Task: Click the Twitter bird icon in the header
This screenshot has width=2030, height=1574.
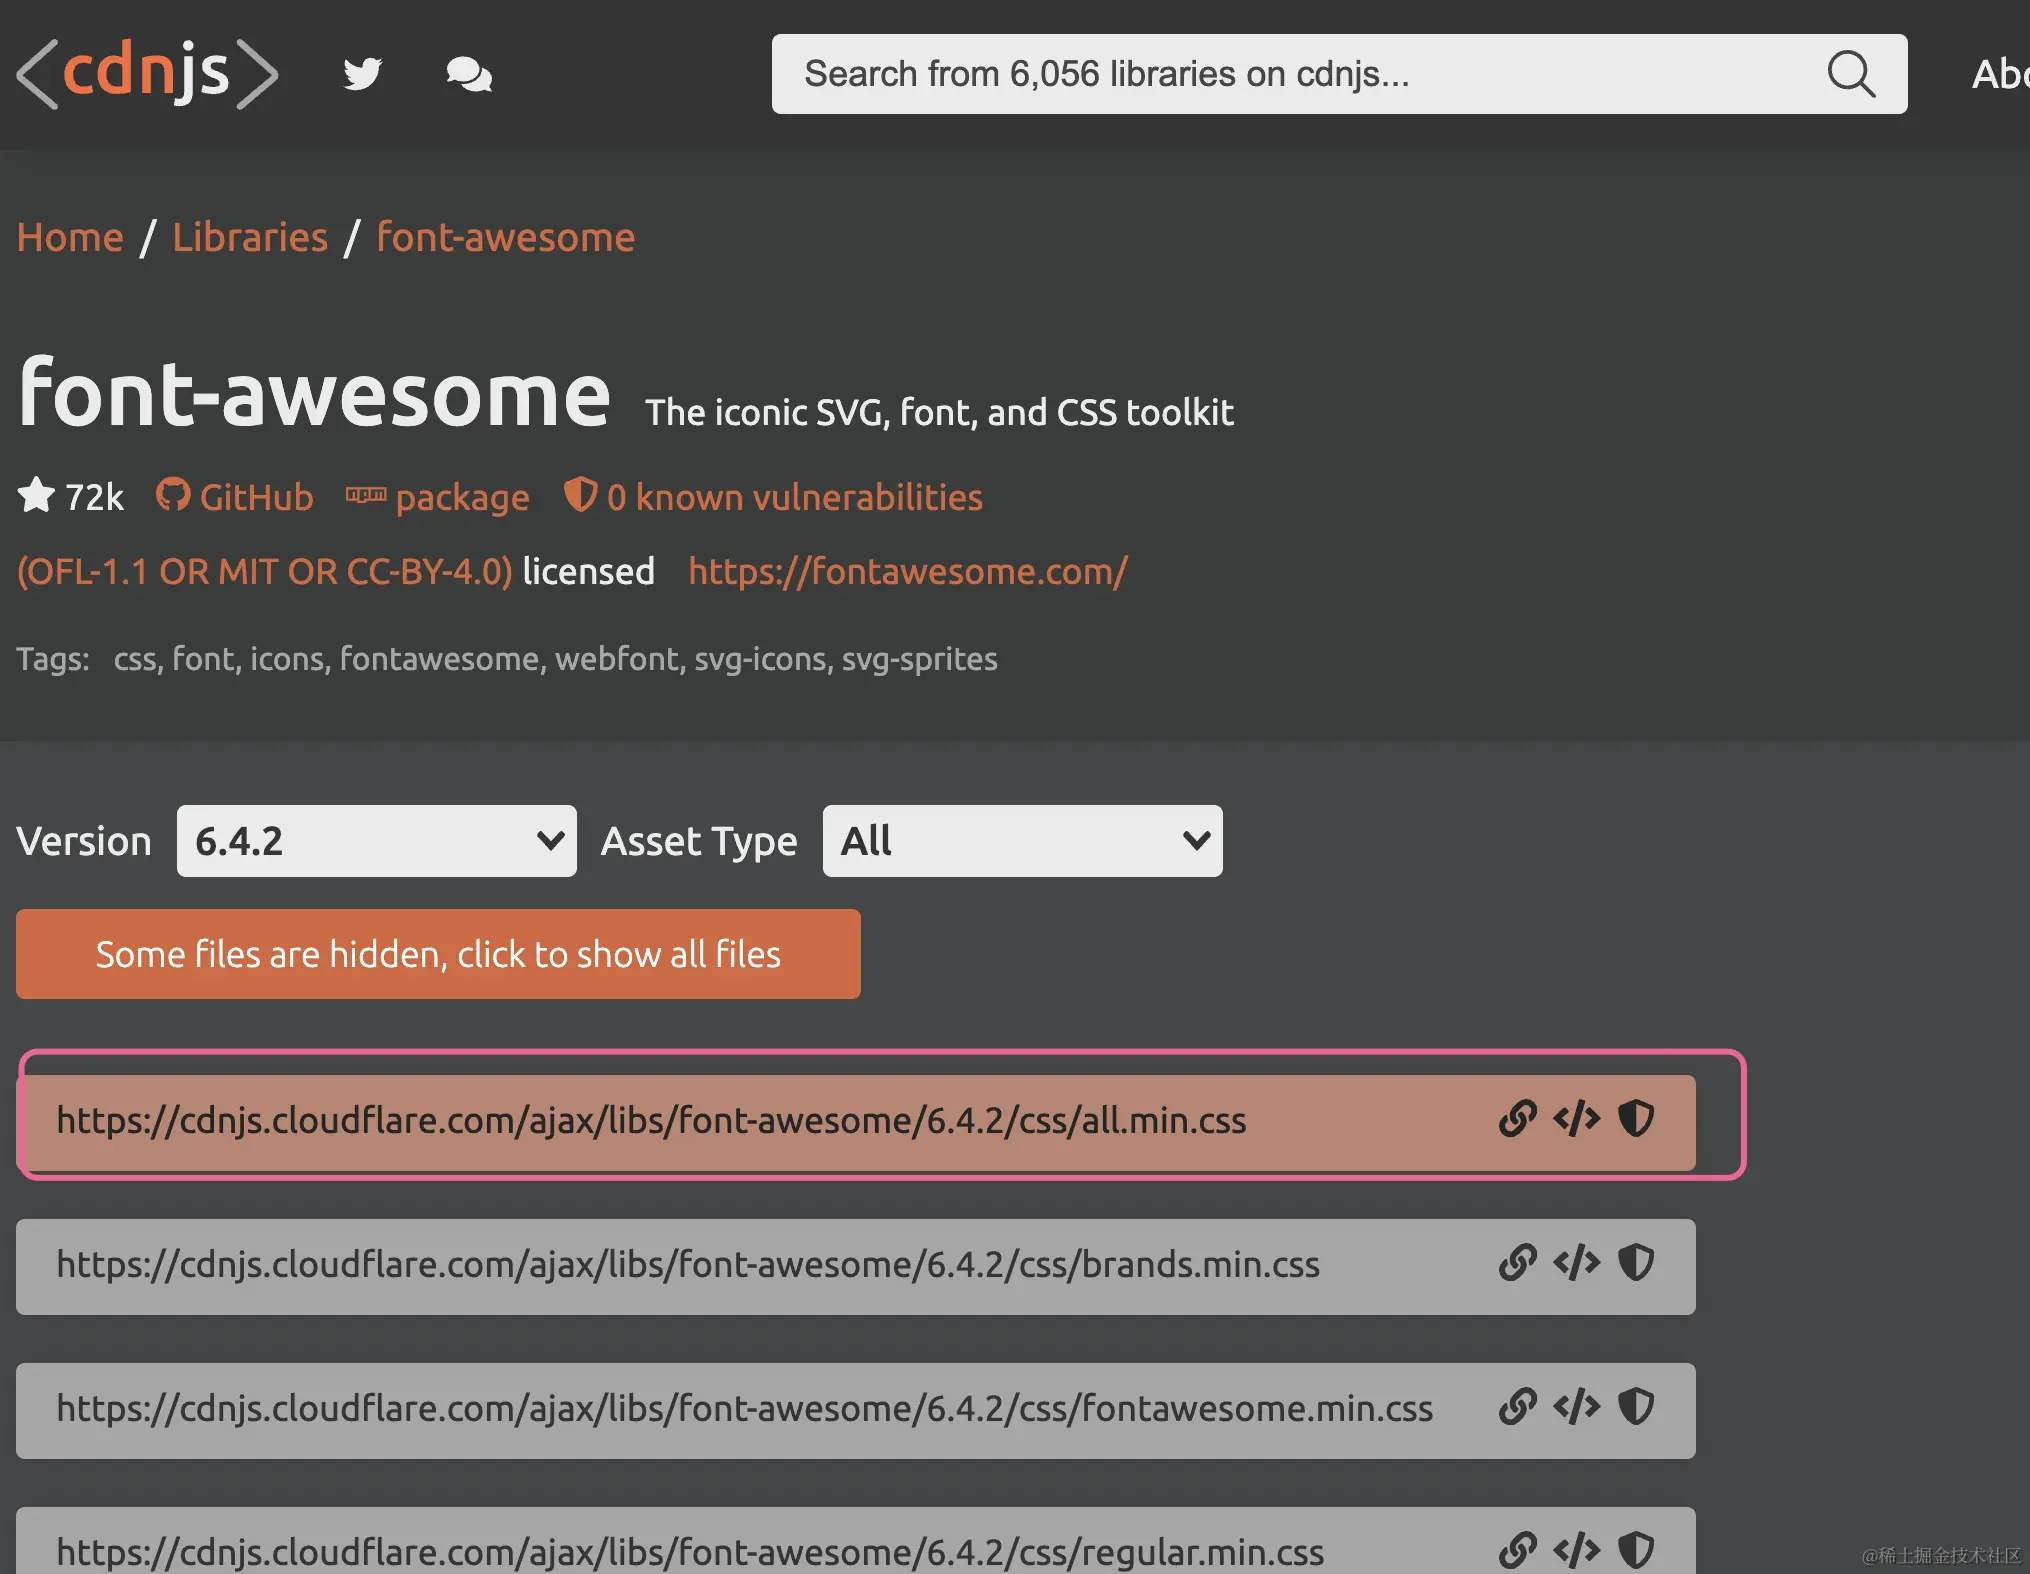Action: tap(362, 74)
